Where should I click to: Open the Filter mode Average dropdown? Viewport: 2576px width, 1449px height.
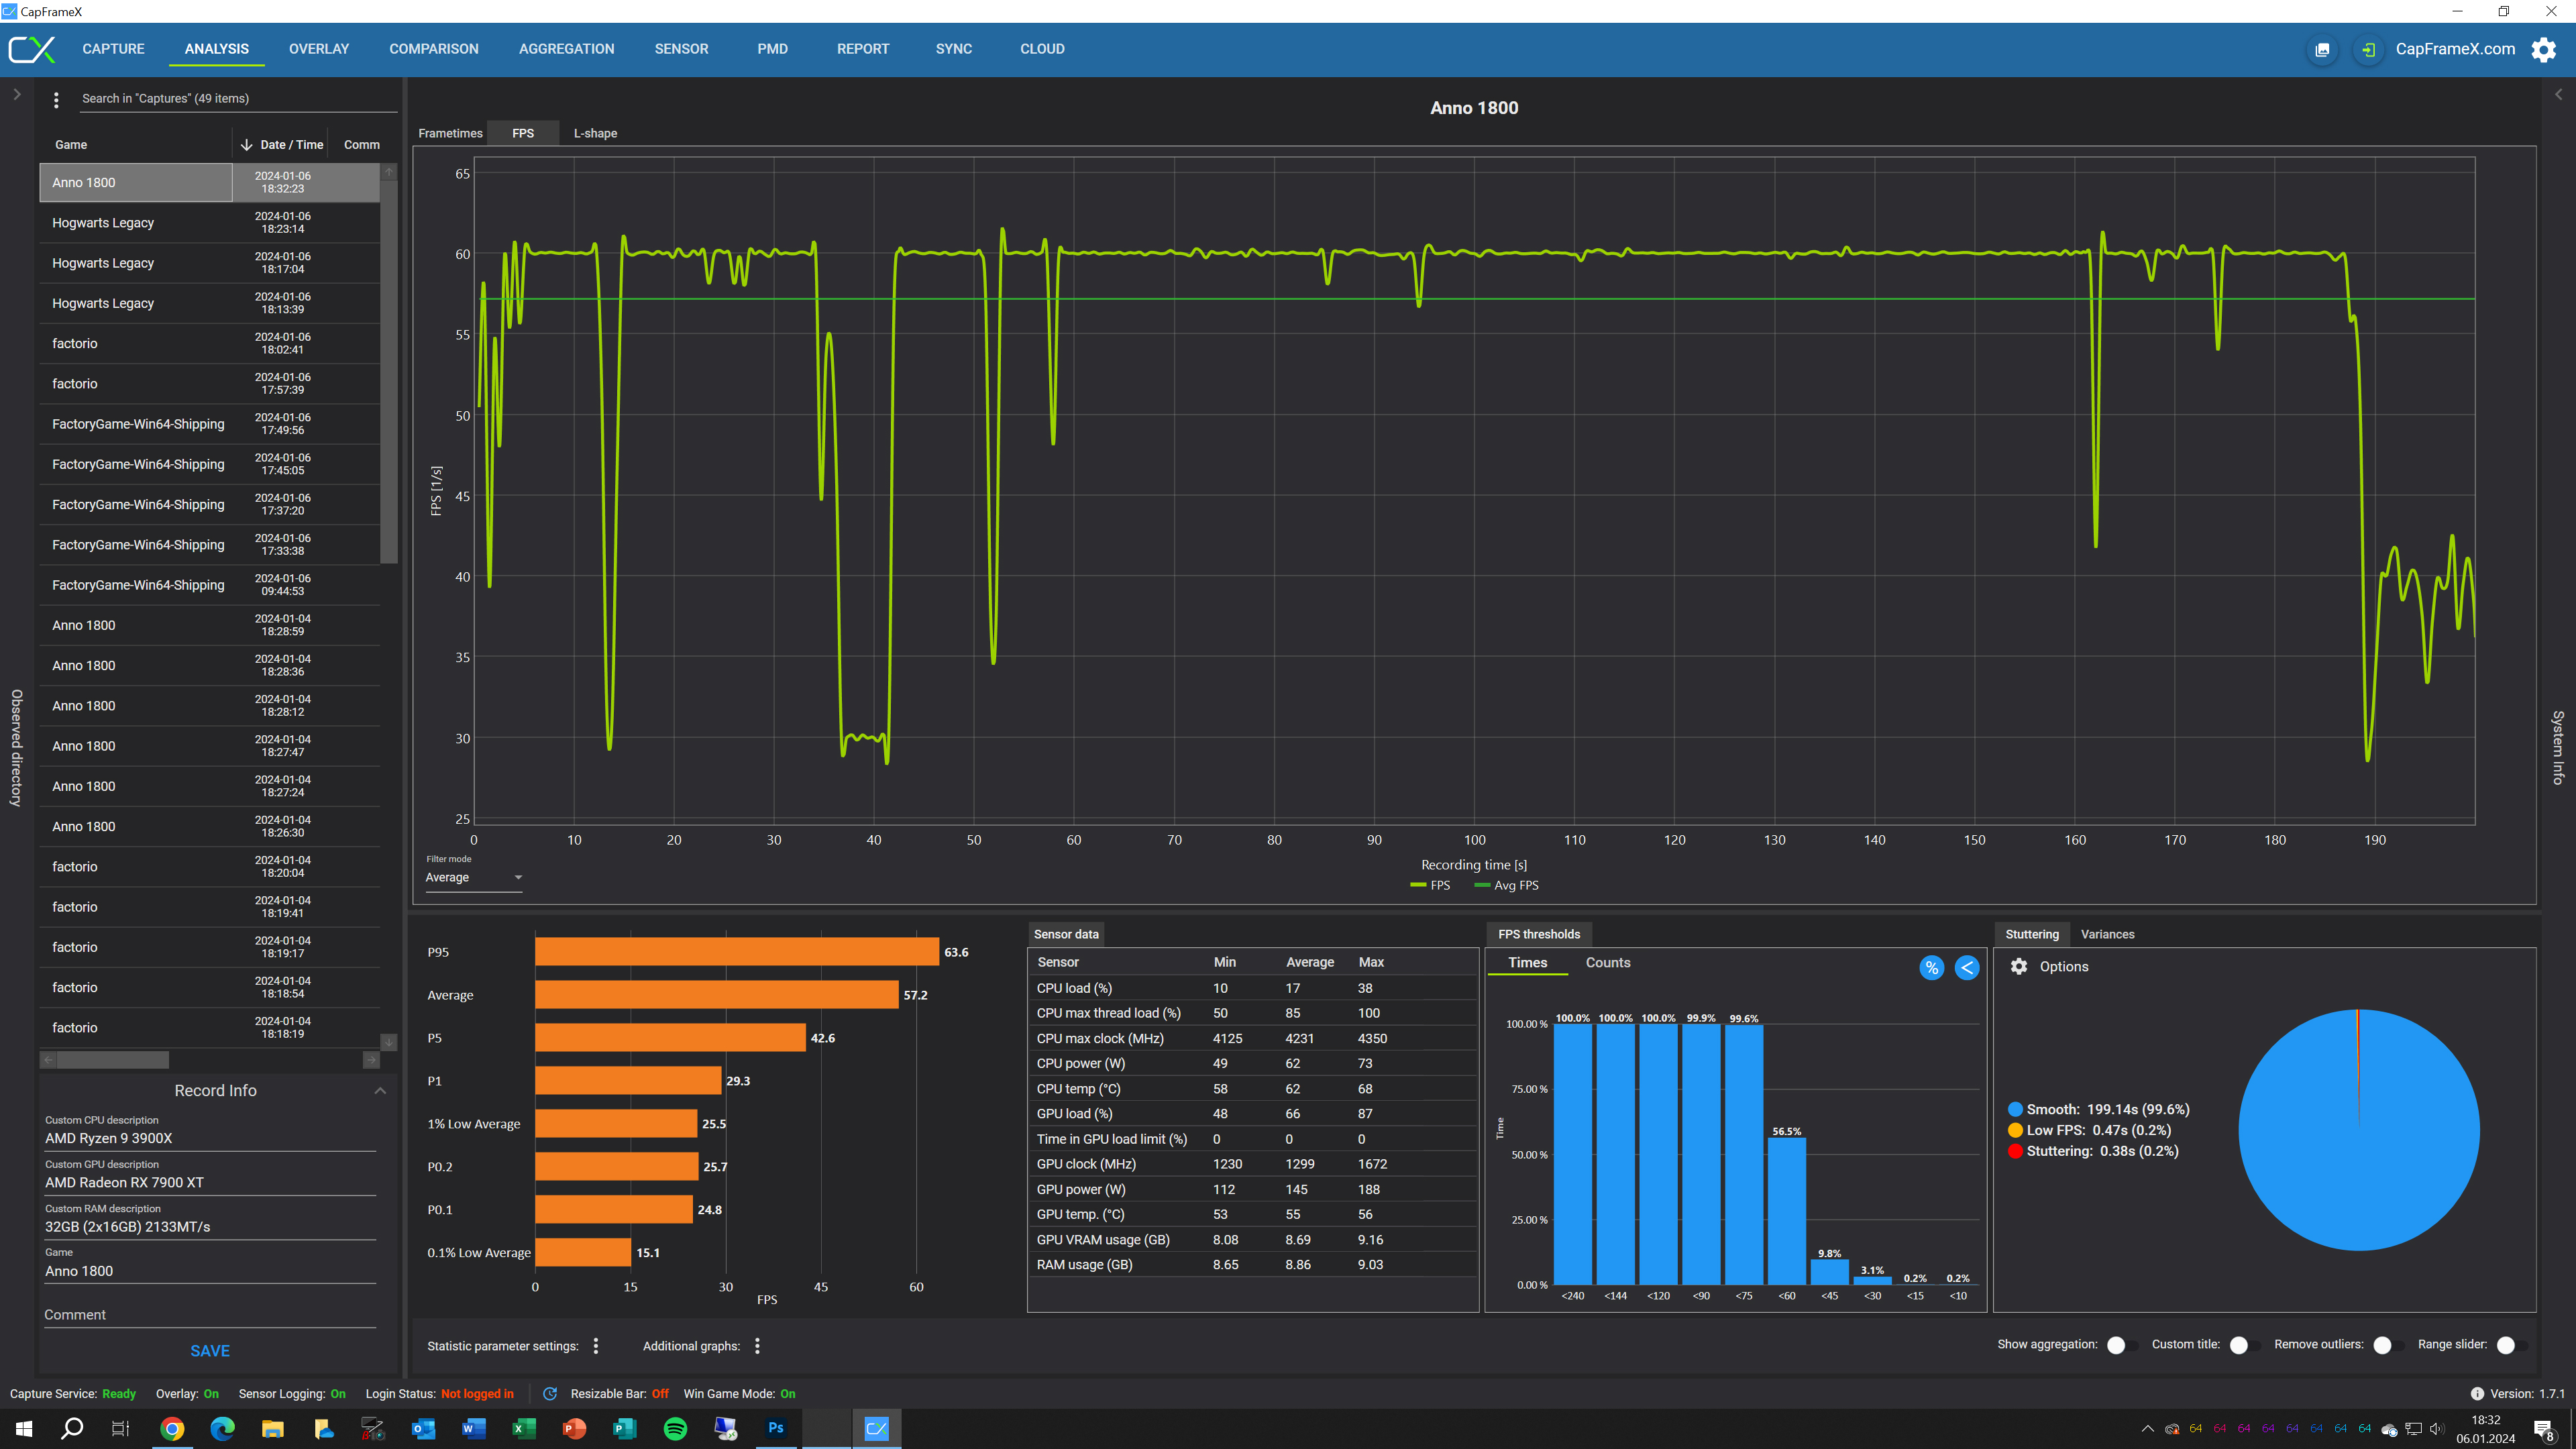[473, 877]
